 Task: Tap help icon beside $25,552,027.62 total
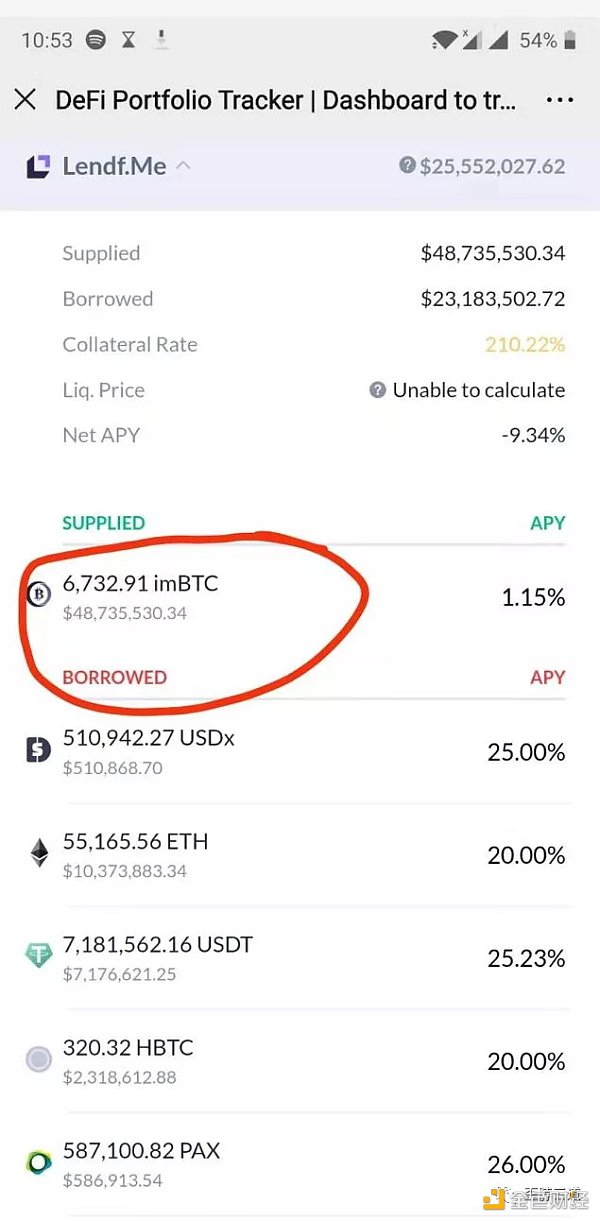[x=407, y=165]
